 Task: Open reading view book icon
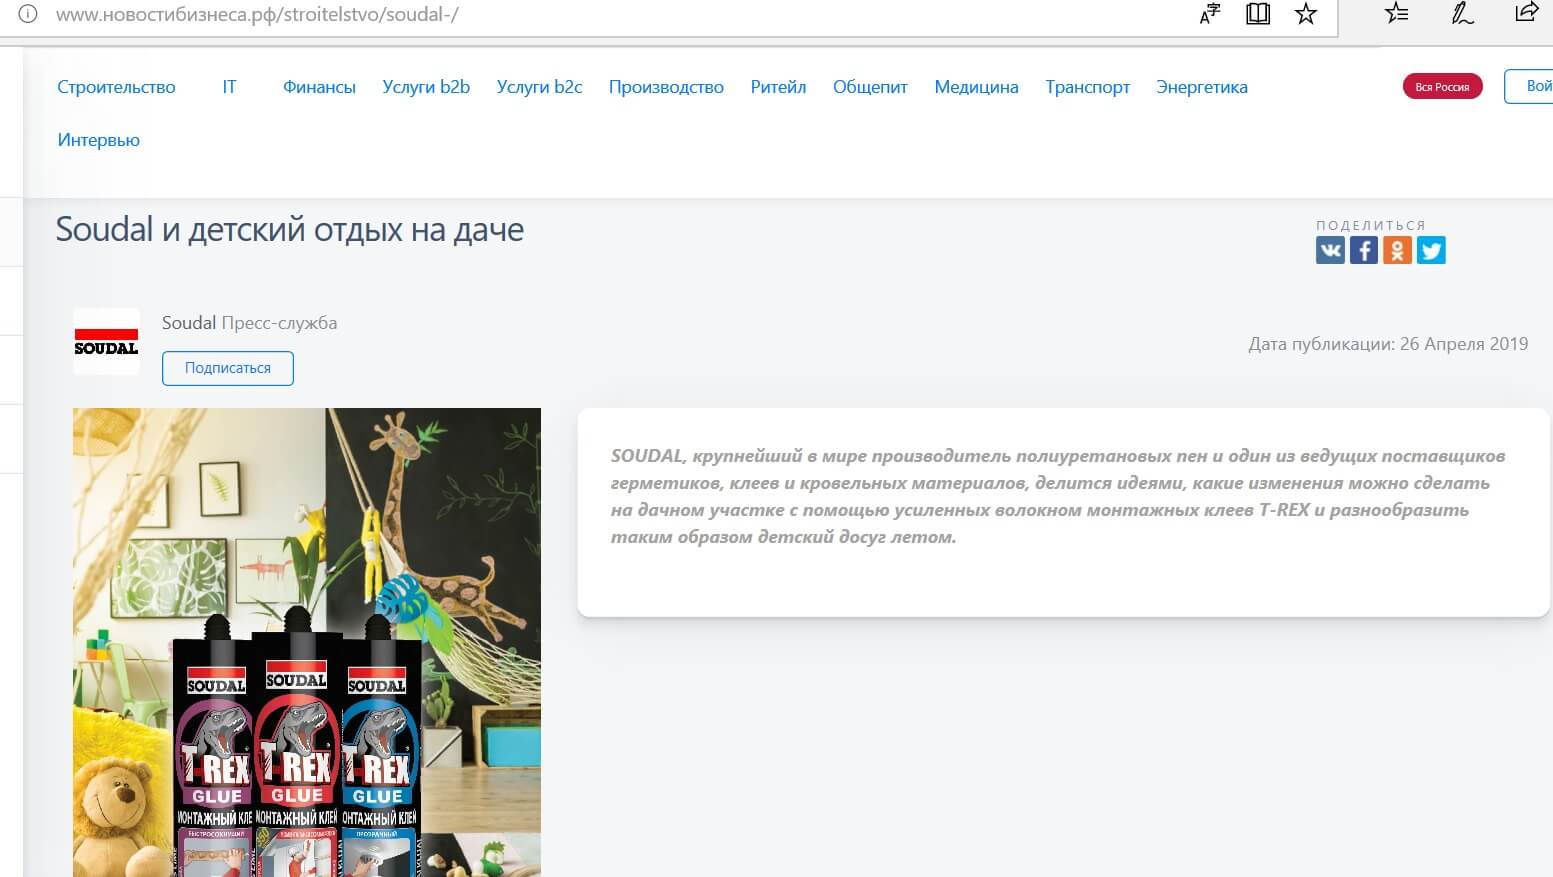[1258, 14]
